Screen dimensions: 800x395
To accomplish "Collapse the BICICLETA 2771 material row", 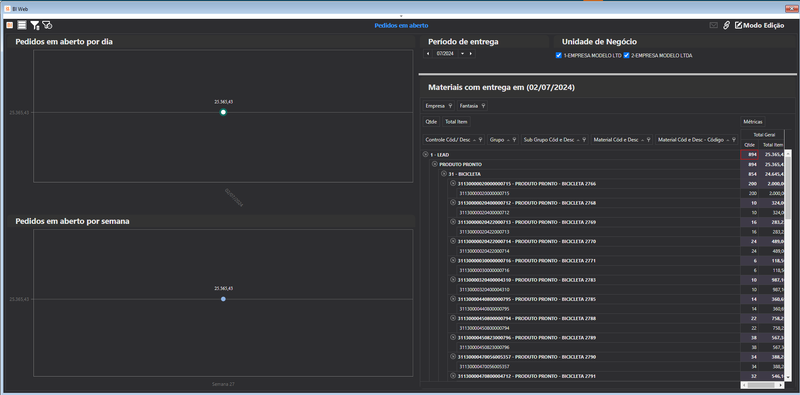I will [x=453, y=260].
